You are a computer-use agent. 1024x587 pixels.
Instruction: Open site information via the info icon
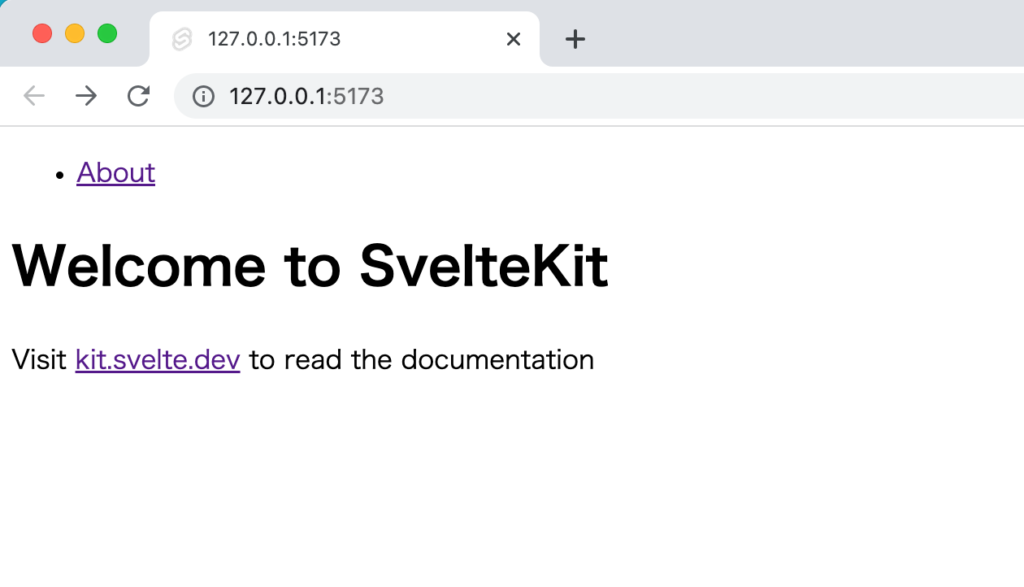click(x=202, y=96)
